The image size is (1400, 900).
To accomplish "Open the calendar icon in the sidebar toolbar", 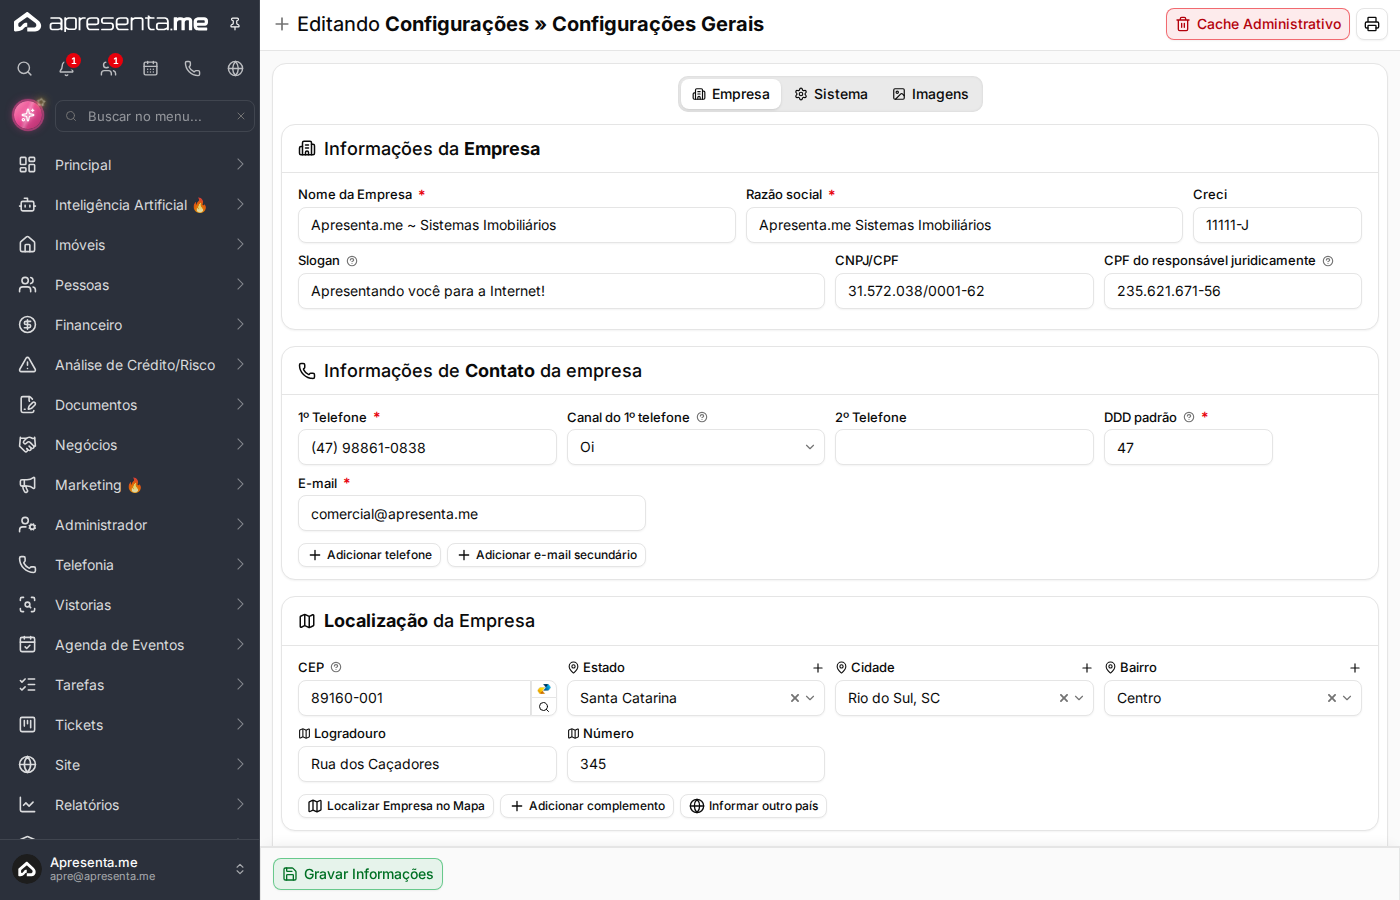I will click(x=151, y=69).
